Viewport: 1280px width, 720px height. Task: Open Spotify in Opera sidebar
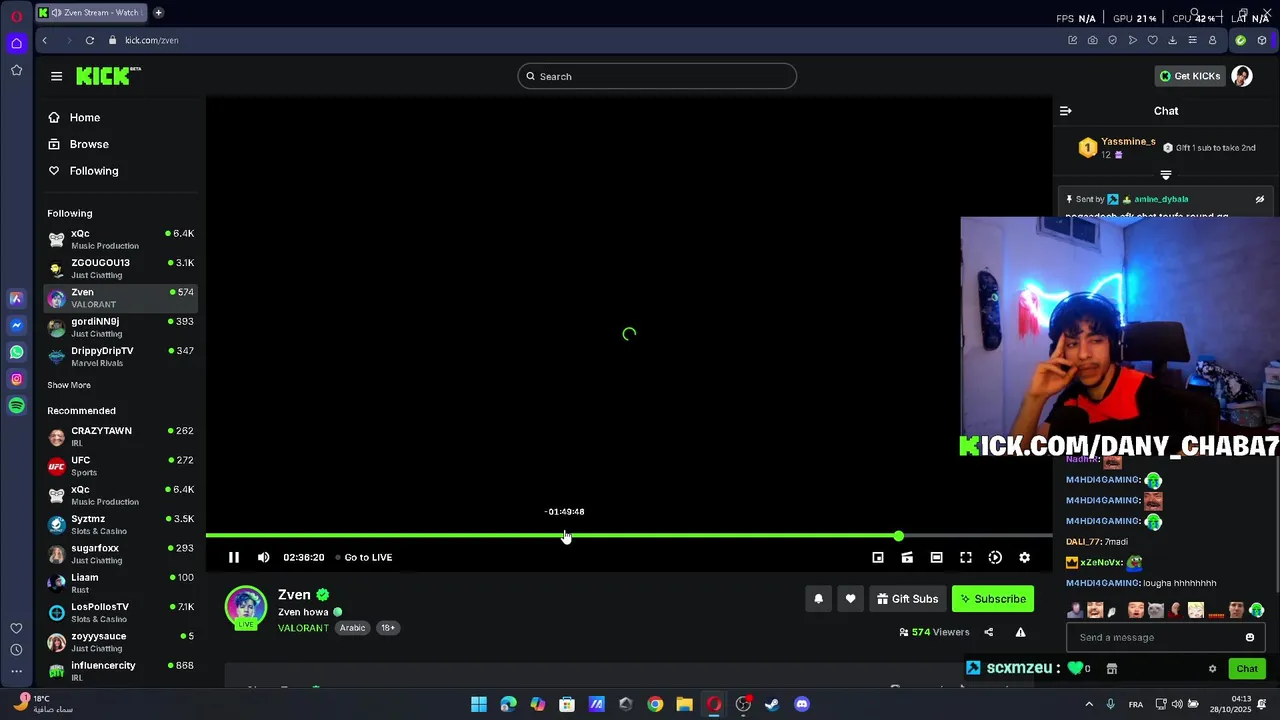[x=16, y=405]
